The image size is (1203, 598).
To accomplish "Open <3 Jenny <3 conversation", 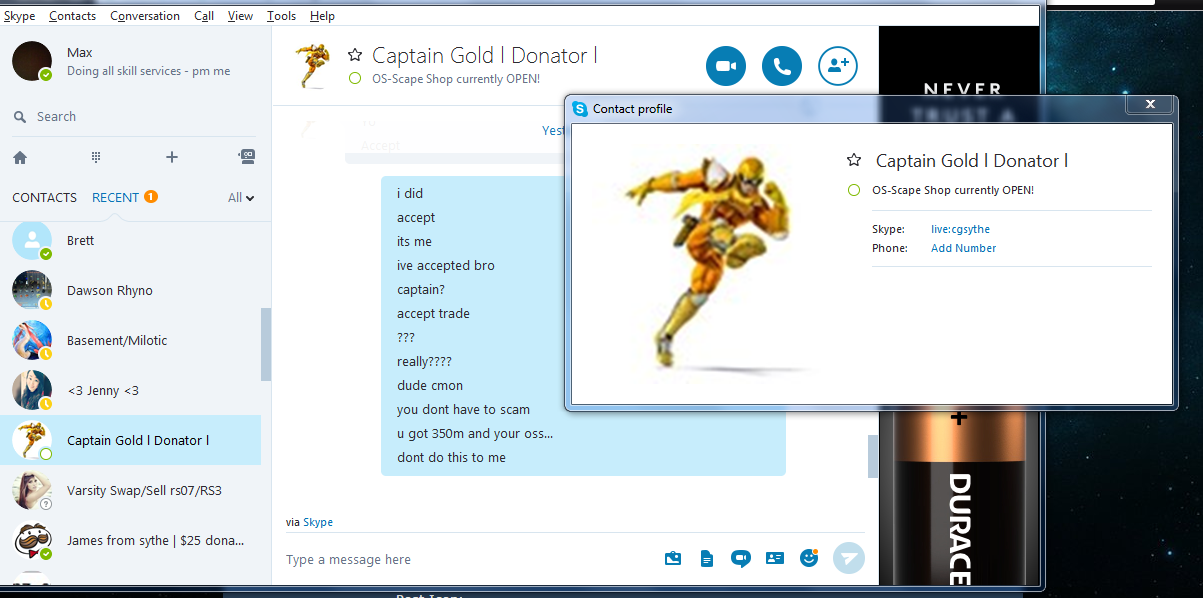I will point(130,390).
